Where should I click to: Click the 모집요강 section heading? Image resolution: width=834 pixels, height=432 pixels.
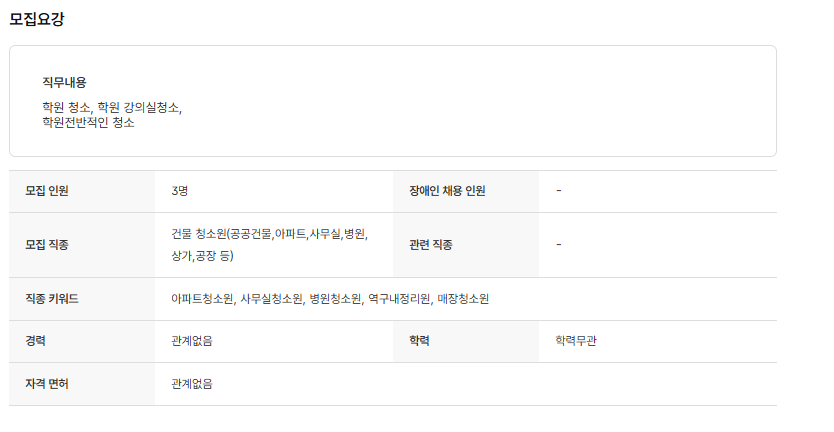click(37, 19)
